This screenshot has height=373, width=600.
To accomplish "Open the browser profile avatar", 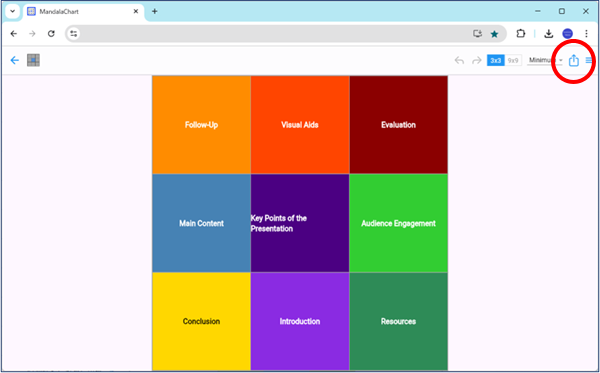I will (567, 34).
